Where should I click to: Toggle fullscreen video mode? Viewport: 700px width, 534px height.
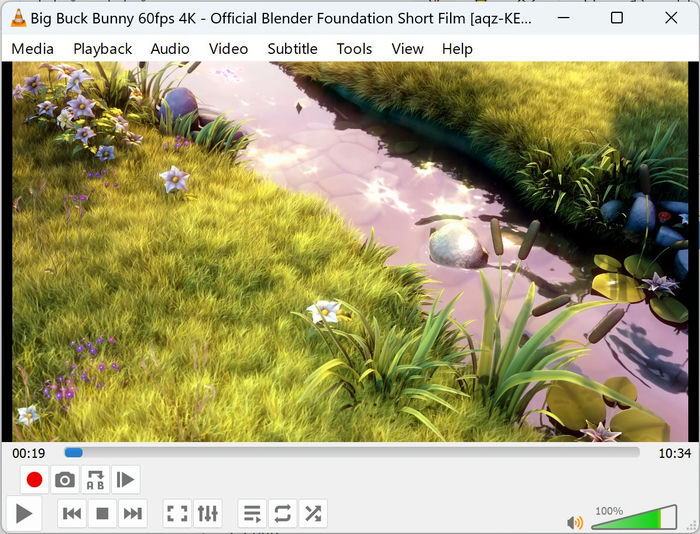coord(177,513)
